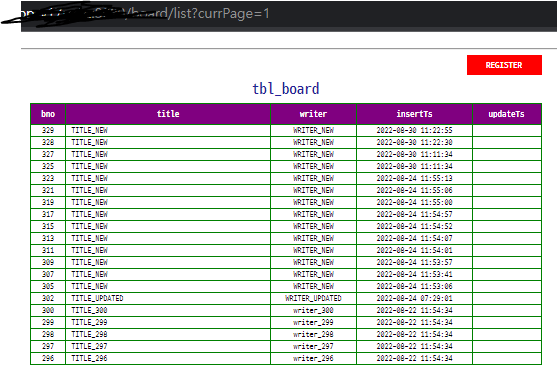Click bno cell 313

(x=48, y=238)
